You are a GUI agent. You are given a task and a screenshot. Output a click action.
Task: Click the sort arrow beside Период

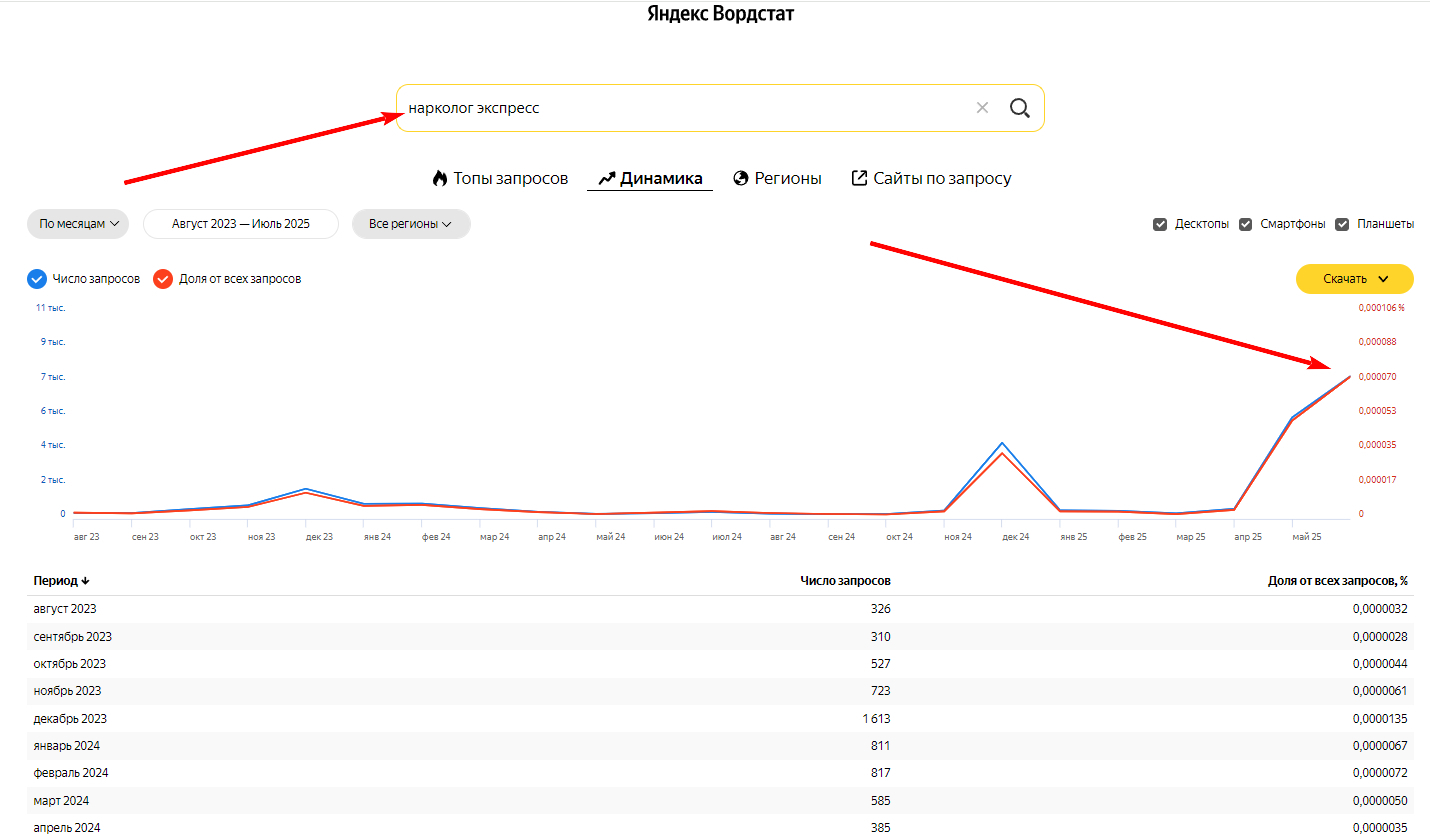(86, 581)
